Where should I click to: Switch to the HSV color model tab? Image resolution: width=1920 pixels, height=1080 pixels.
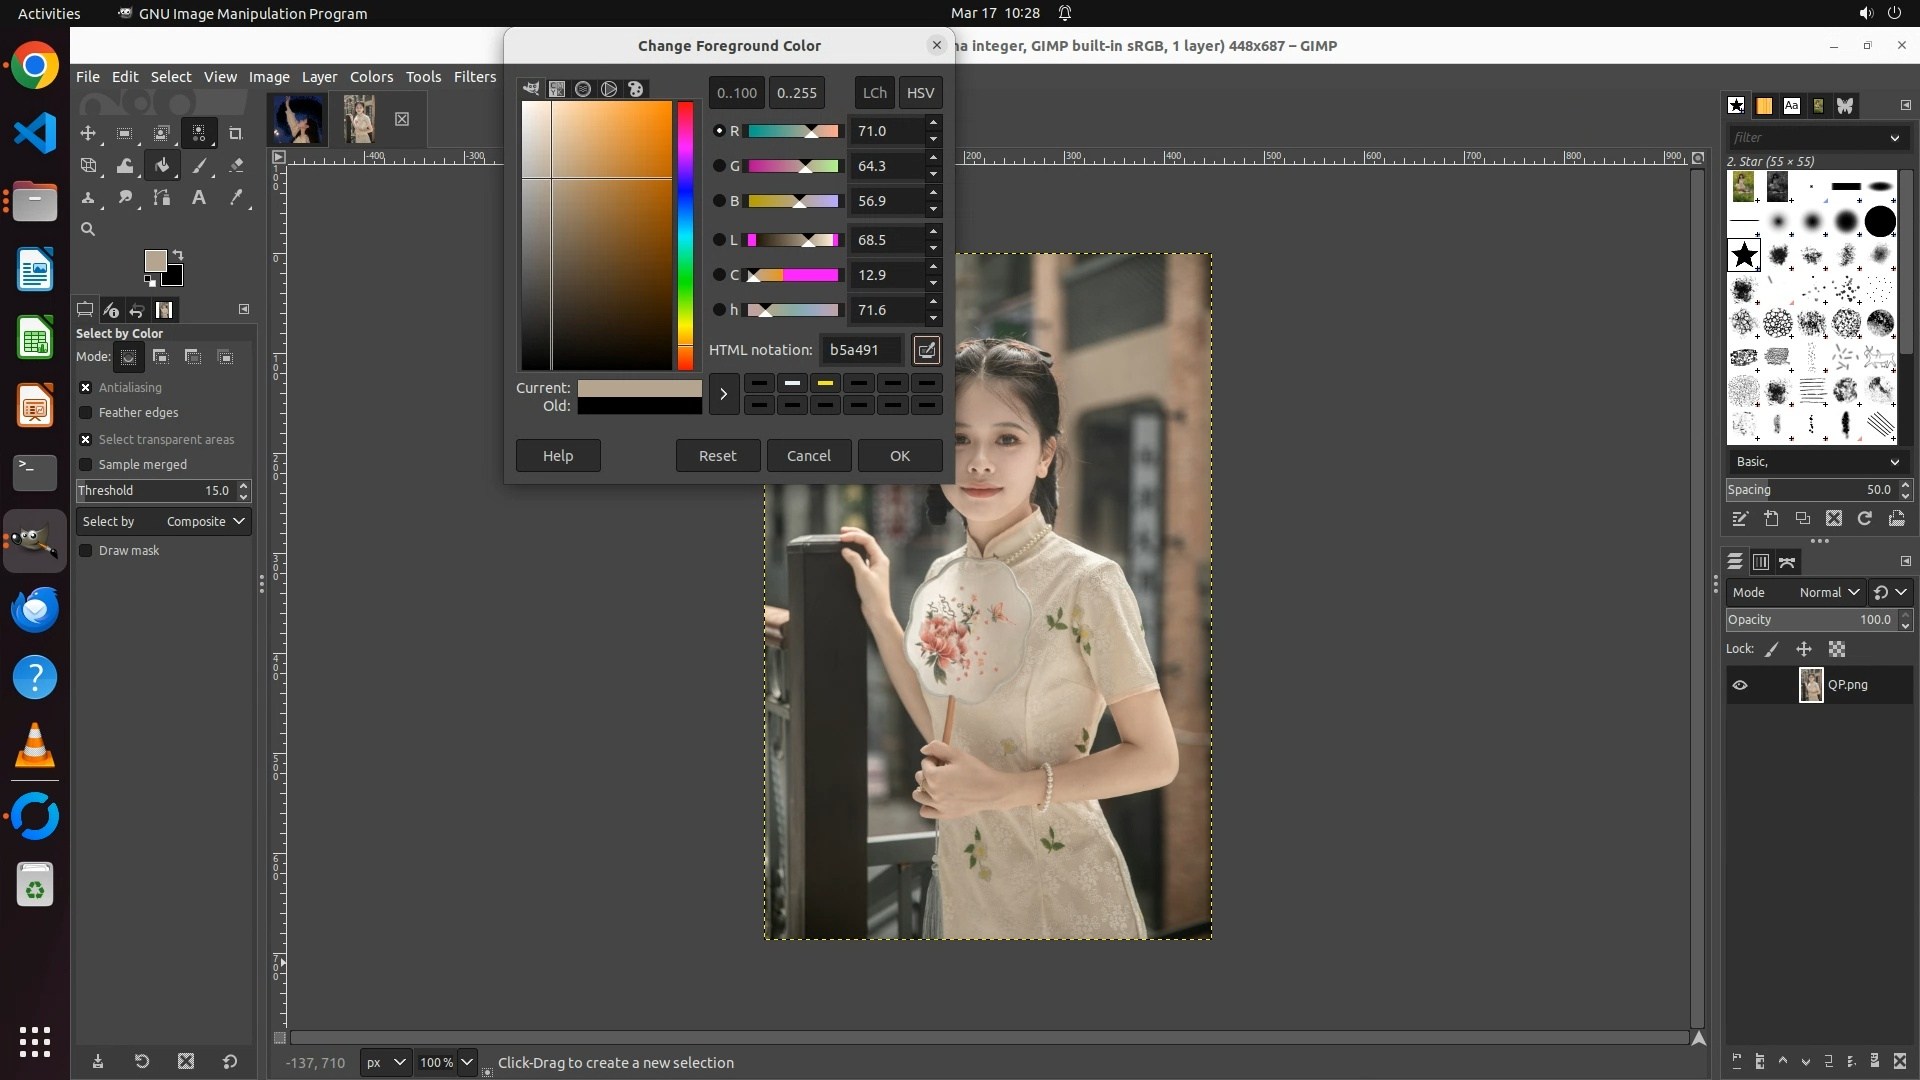click(919, 93)
